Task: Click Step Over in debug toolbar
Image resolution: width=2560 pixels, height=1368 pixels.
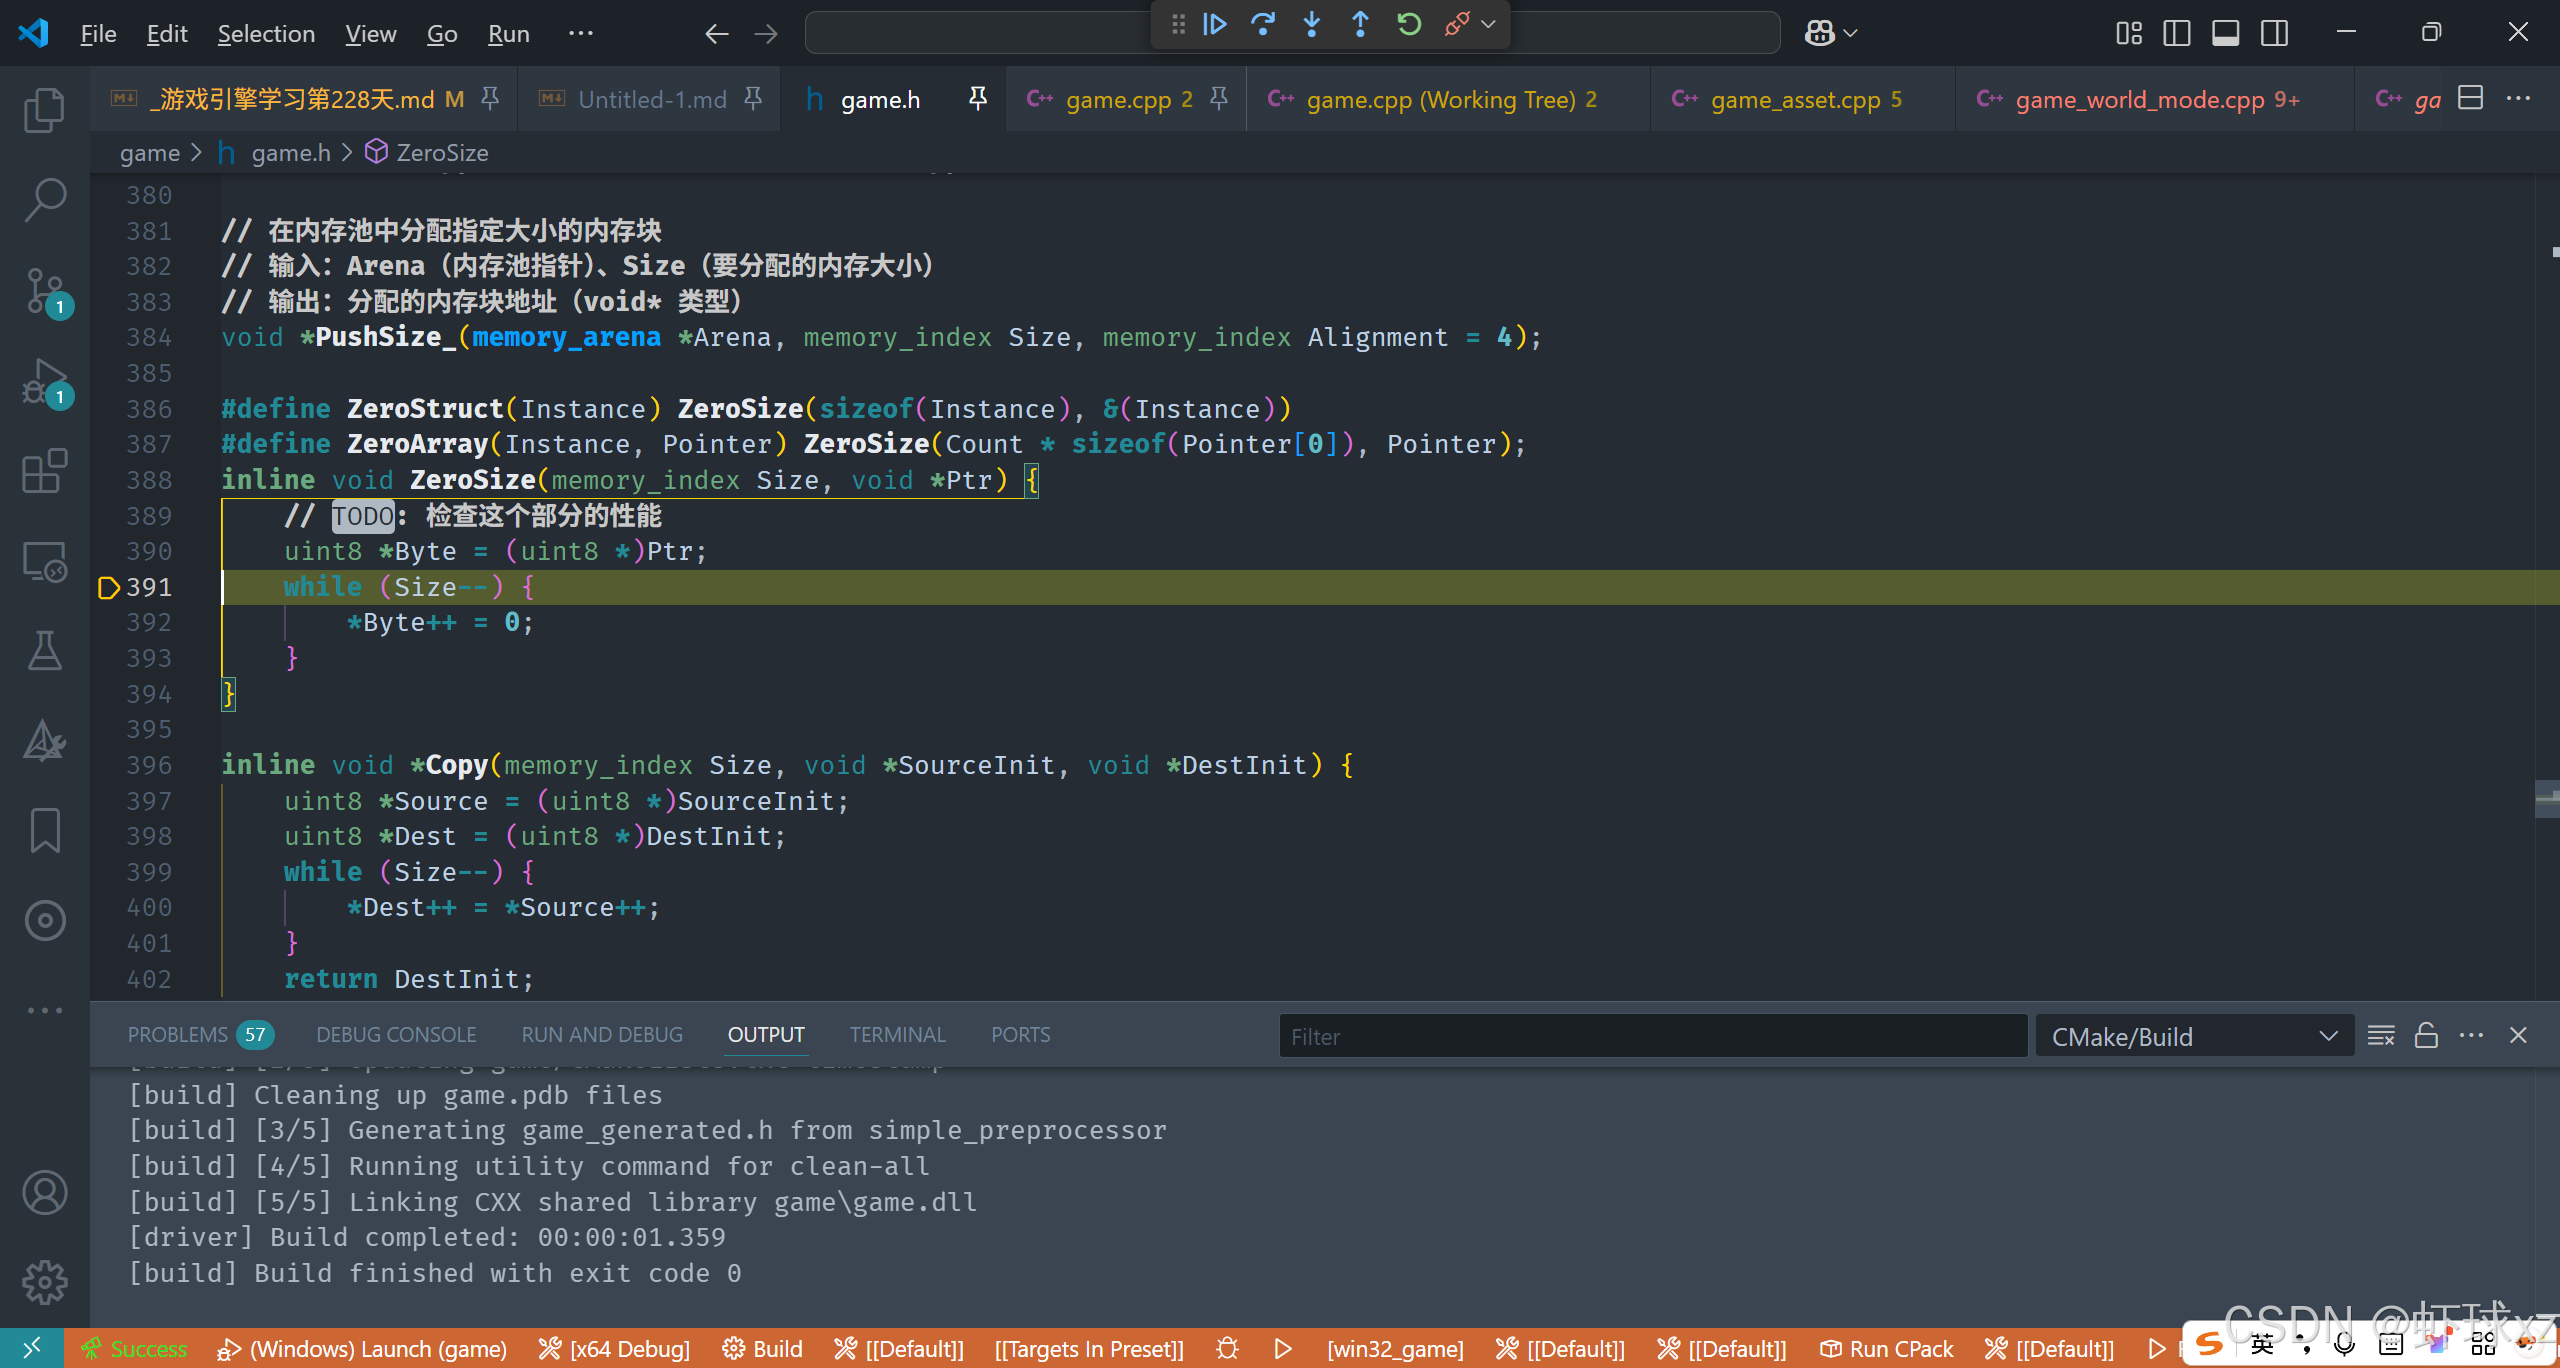Action: pyautogui.click(x=1263, y=24)
